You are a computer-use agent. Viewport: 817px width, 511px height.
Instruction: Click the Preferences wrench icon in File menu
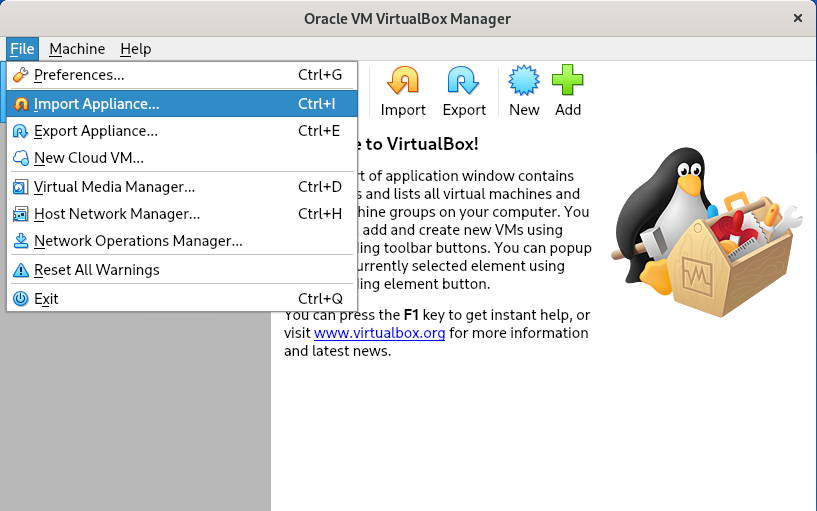[20, 75]
